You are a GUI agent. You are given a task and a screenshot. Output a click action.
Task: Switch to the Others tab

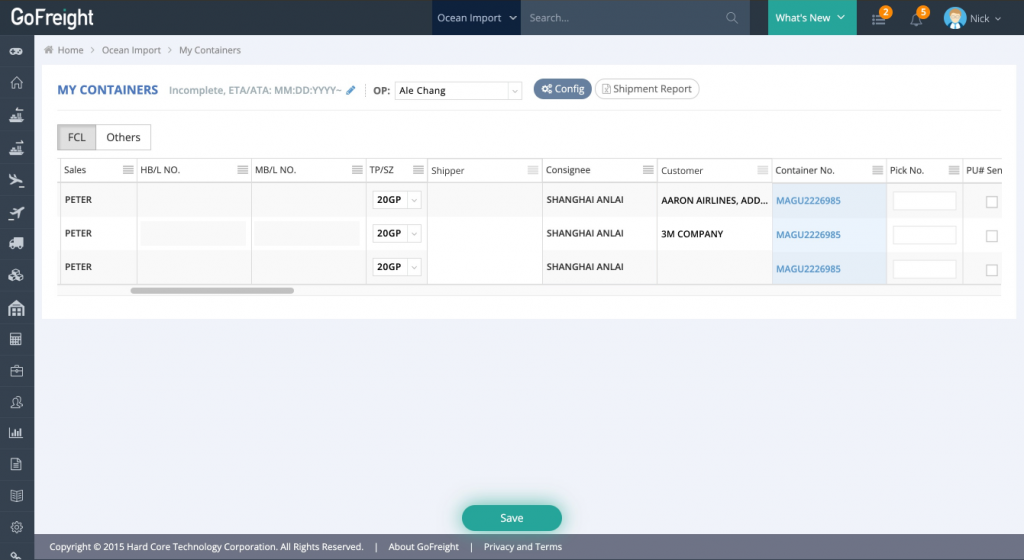coord(124,137)
